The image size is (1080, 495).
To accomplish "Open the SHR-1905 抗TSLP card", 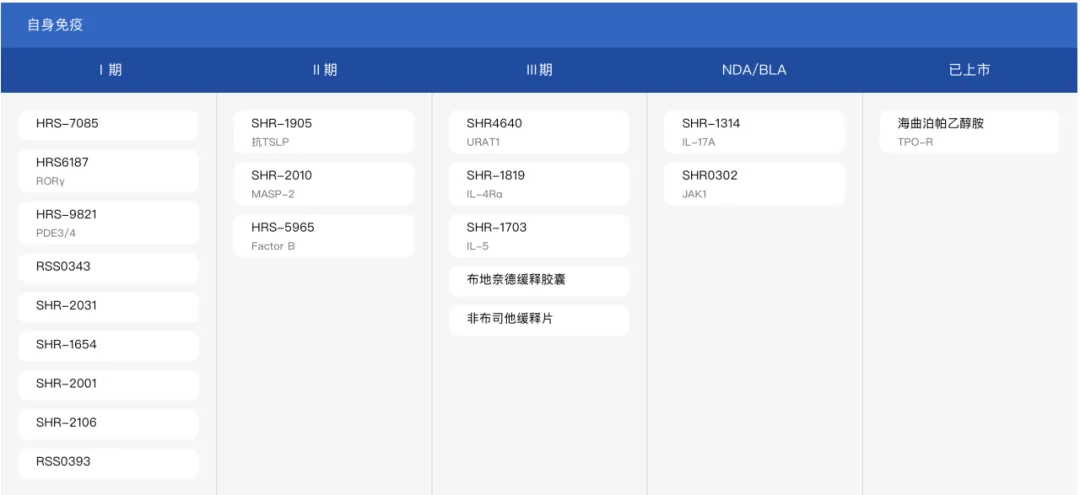I will (x=323, y=132).
